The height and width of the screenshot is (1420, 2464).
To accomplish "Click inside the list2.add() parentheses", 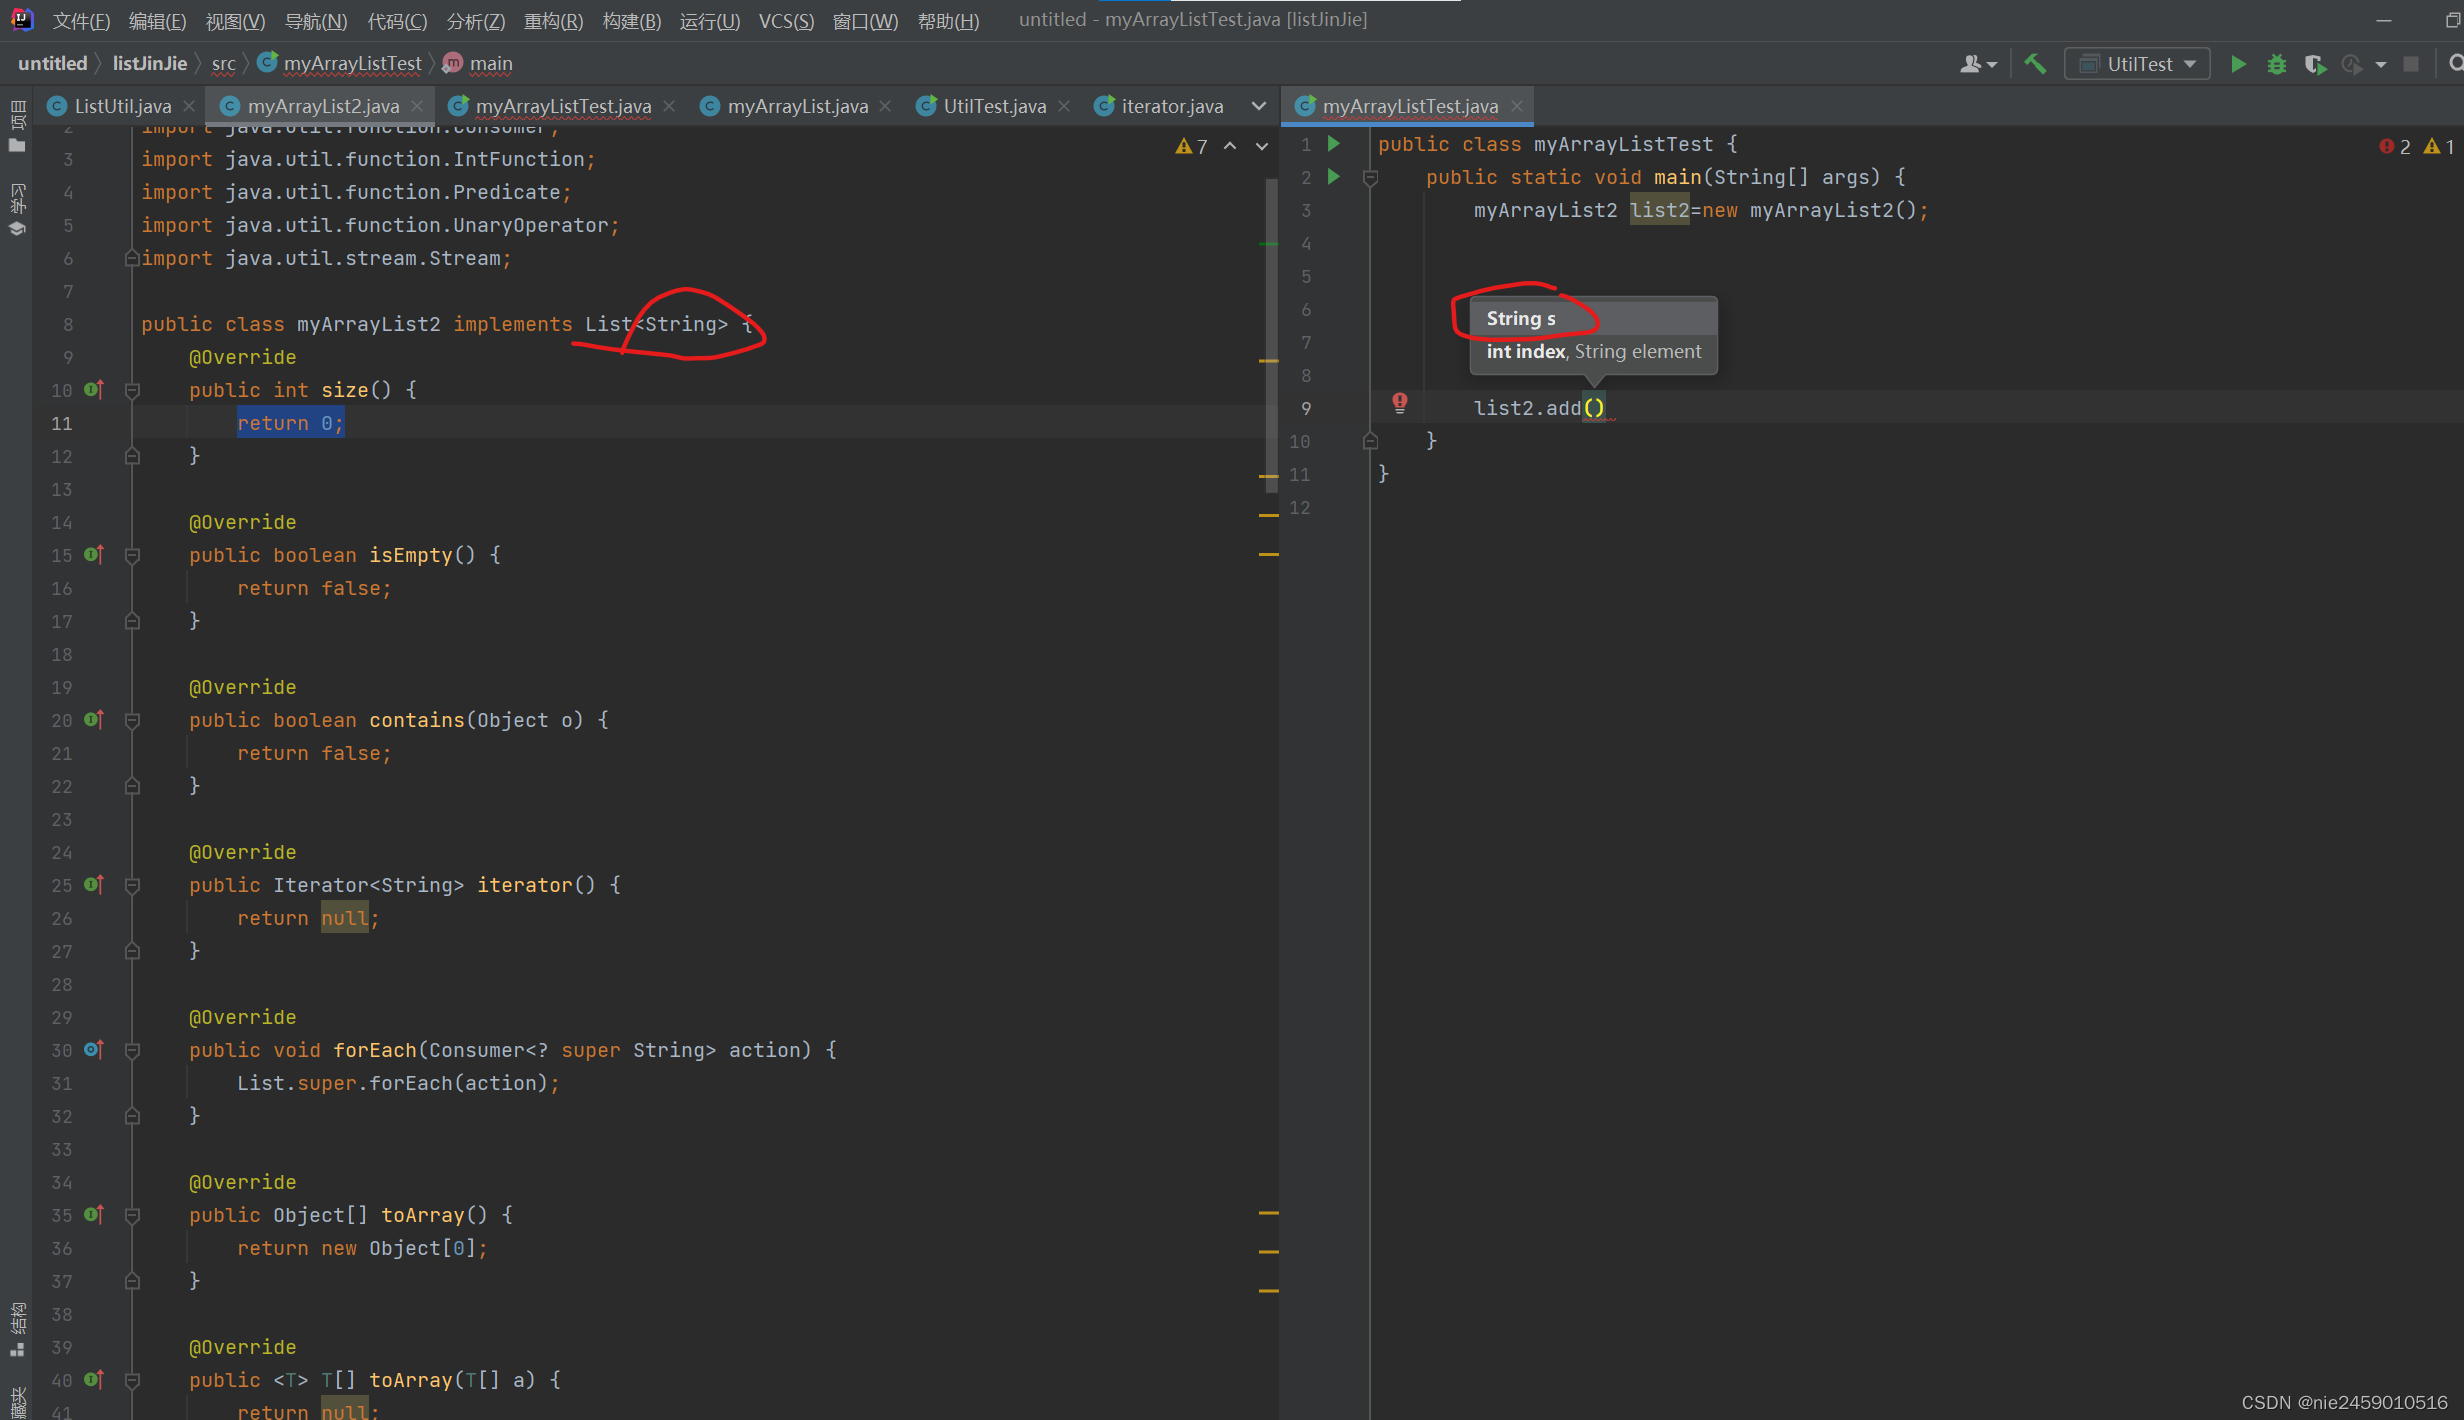I will [x=1594, y=408].
